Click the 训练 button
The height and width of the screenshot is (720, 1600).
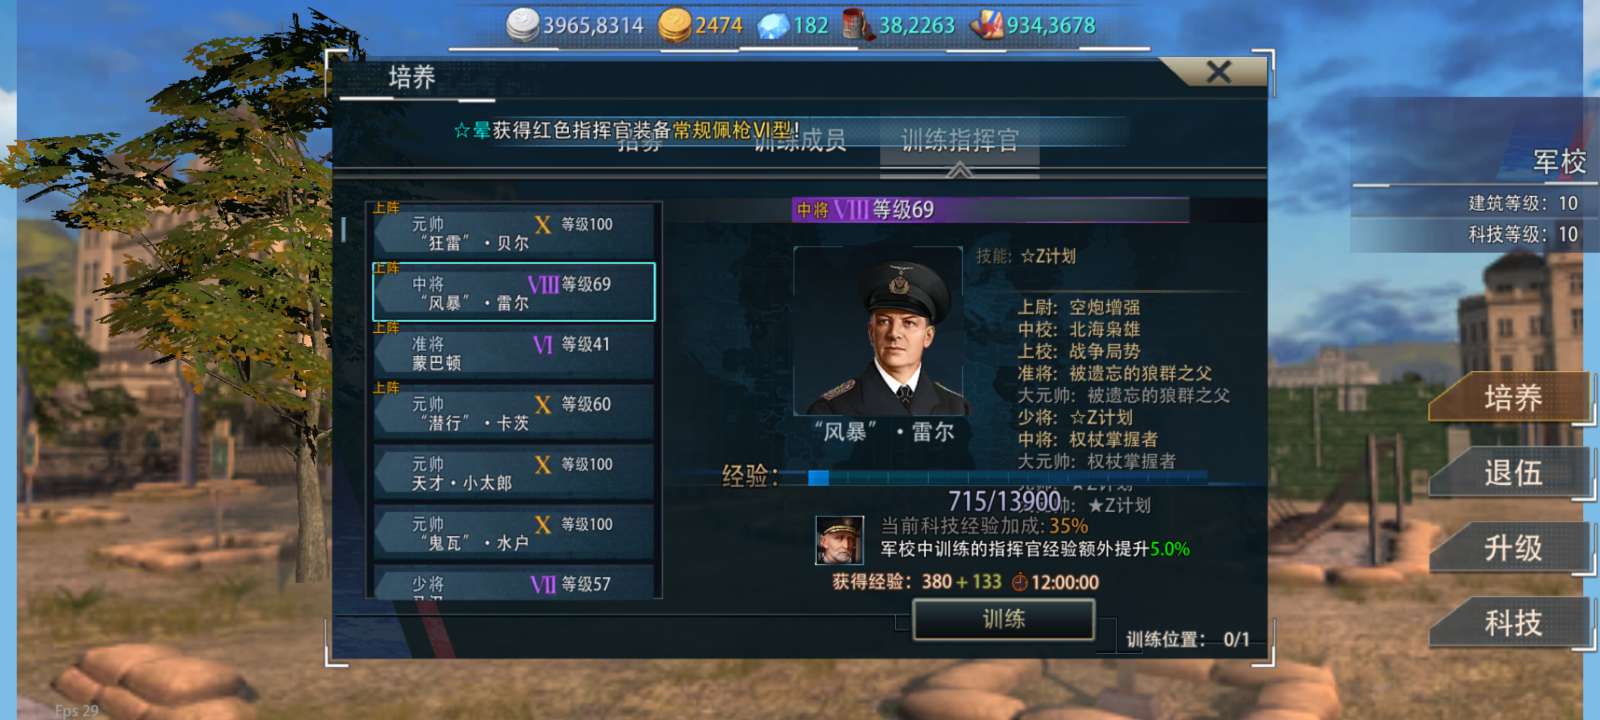[x=1004, y=619]
